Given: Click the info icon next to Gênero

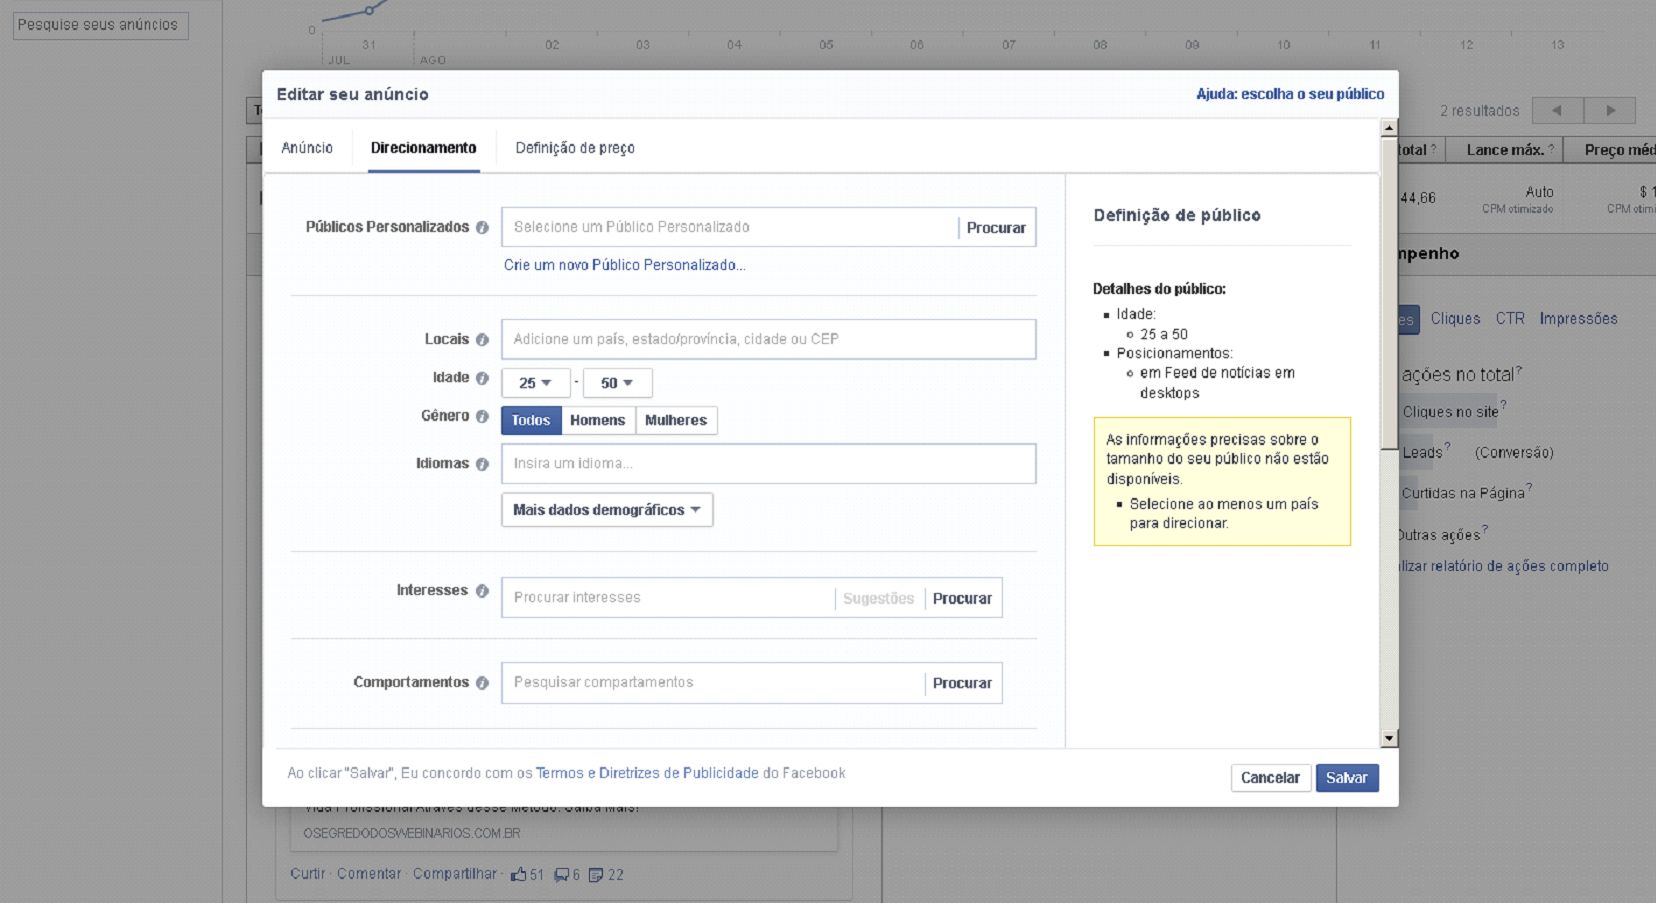Looking at the screenshot, I should pos(482,417).
